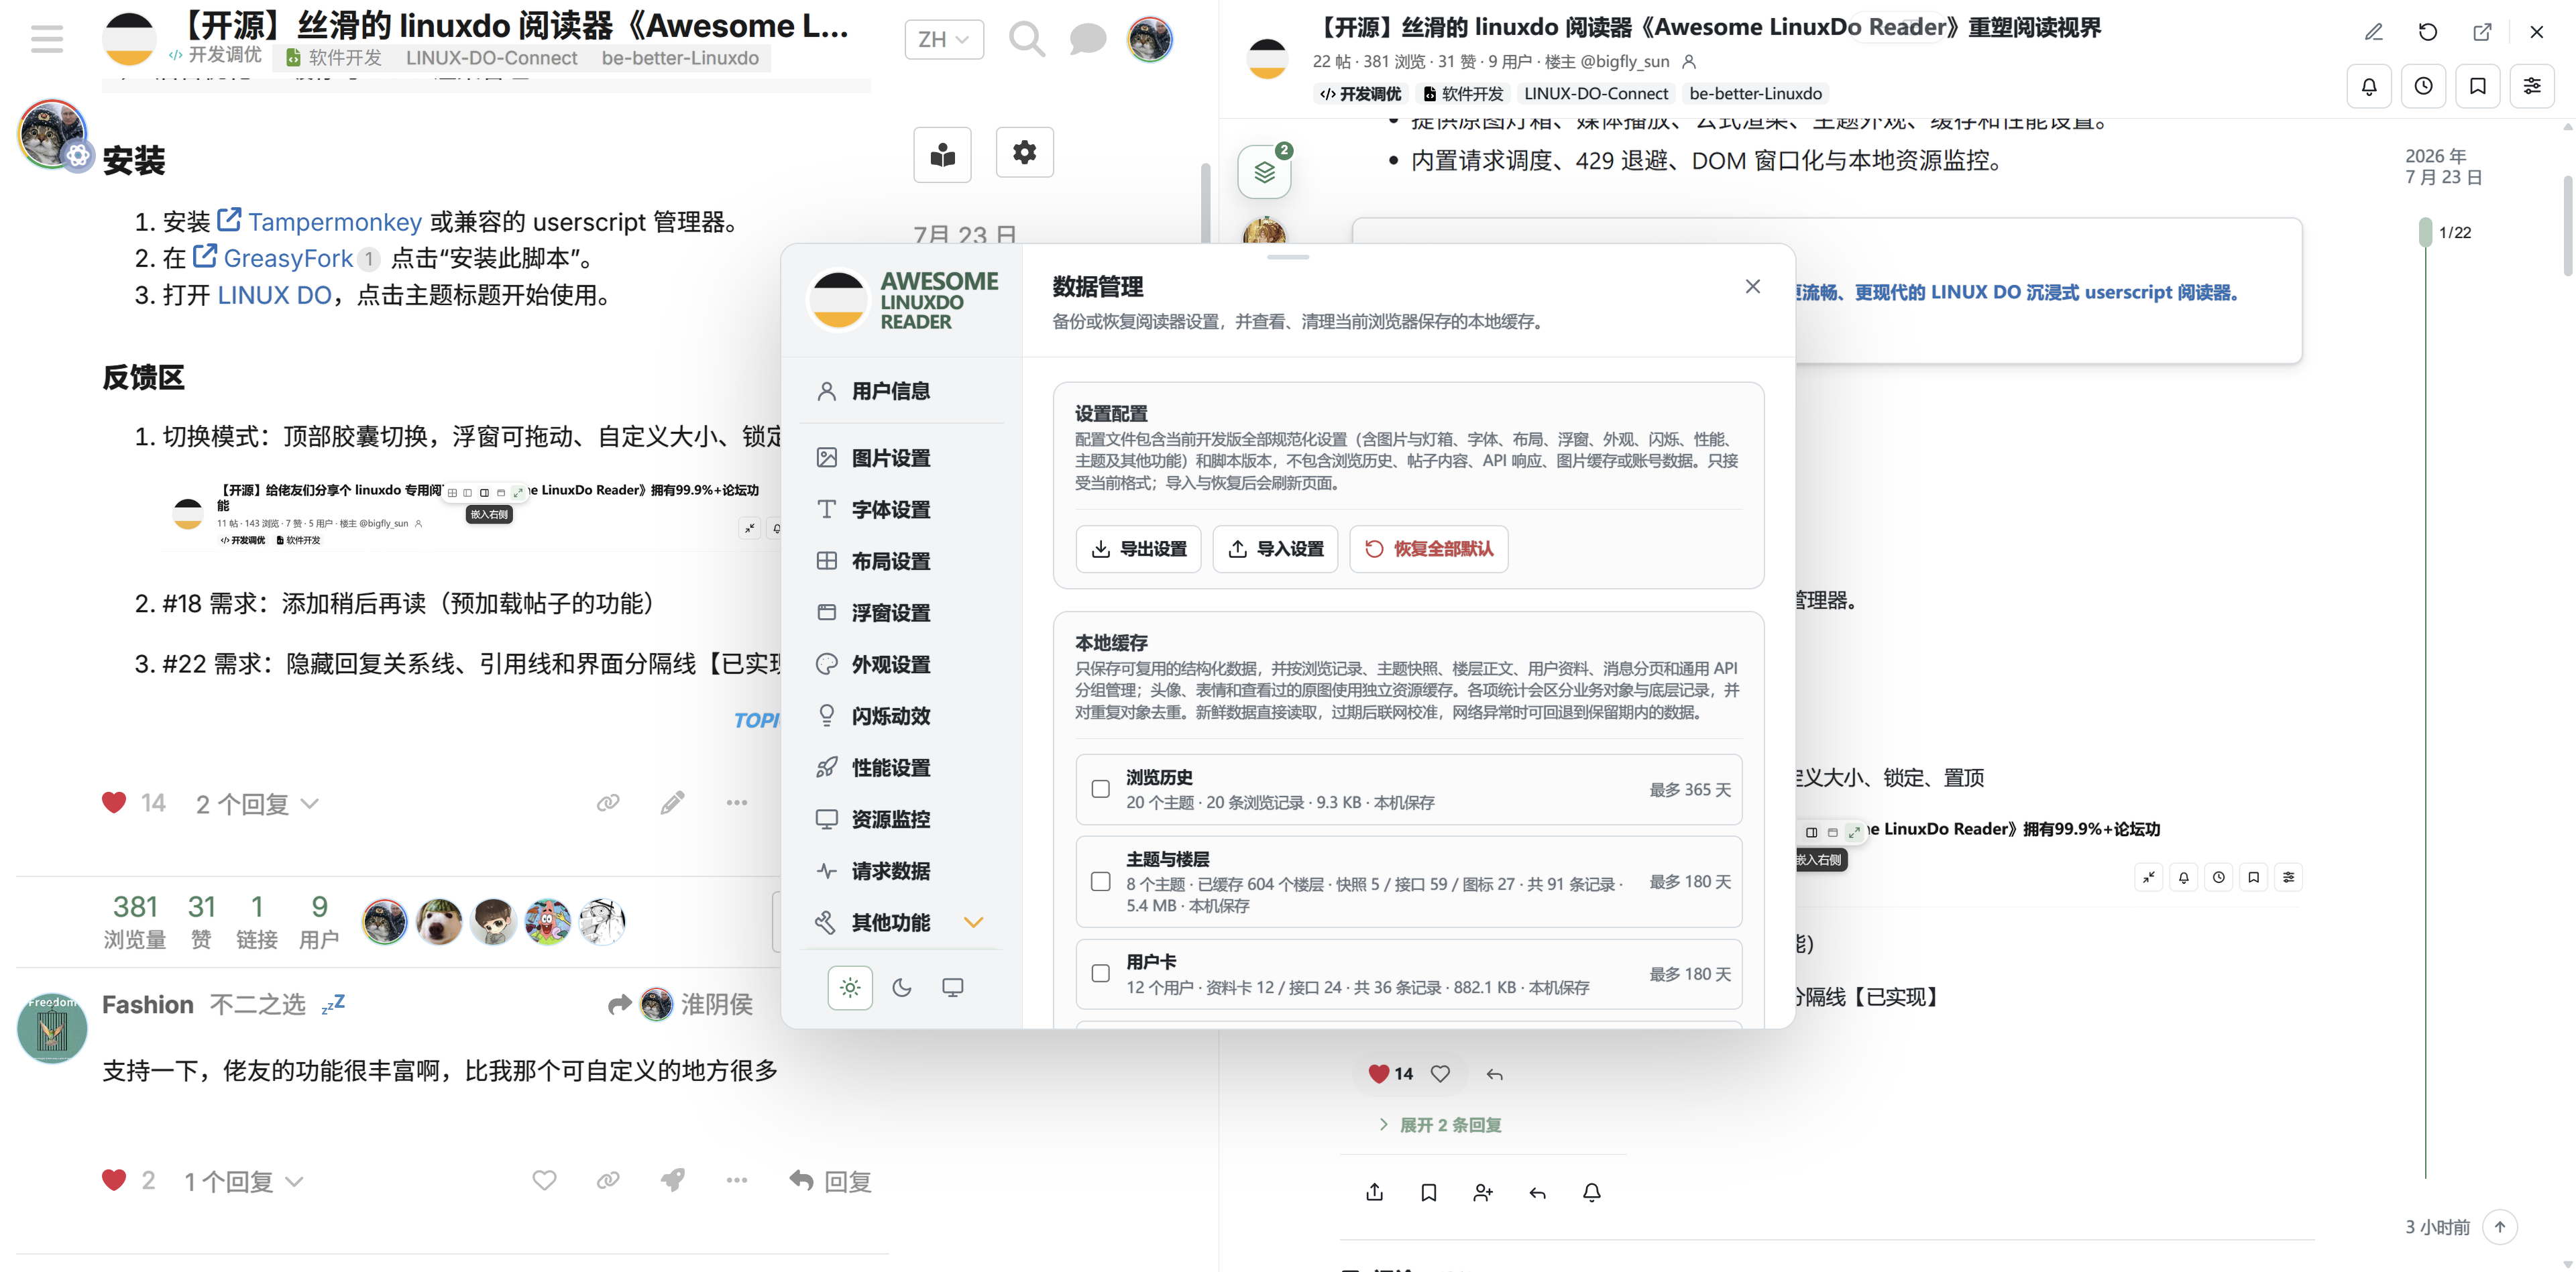Open topic in new window icon

click(2482, 32)
